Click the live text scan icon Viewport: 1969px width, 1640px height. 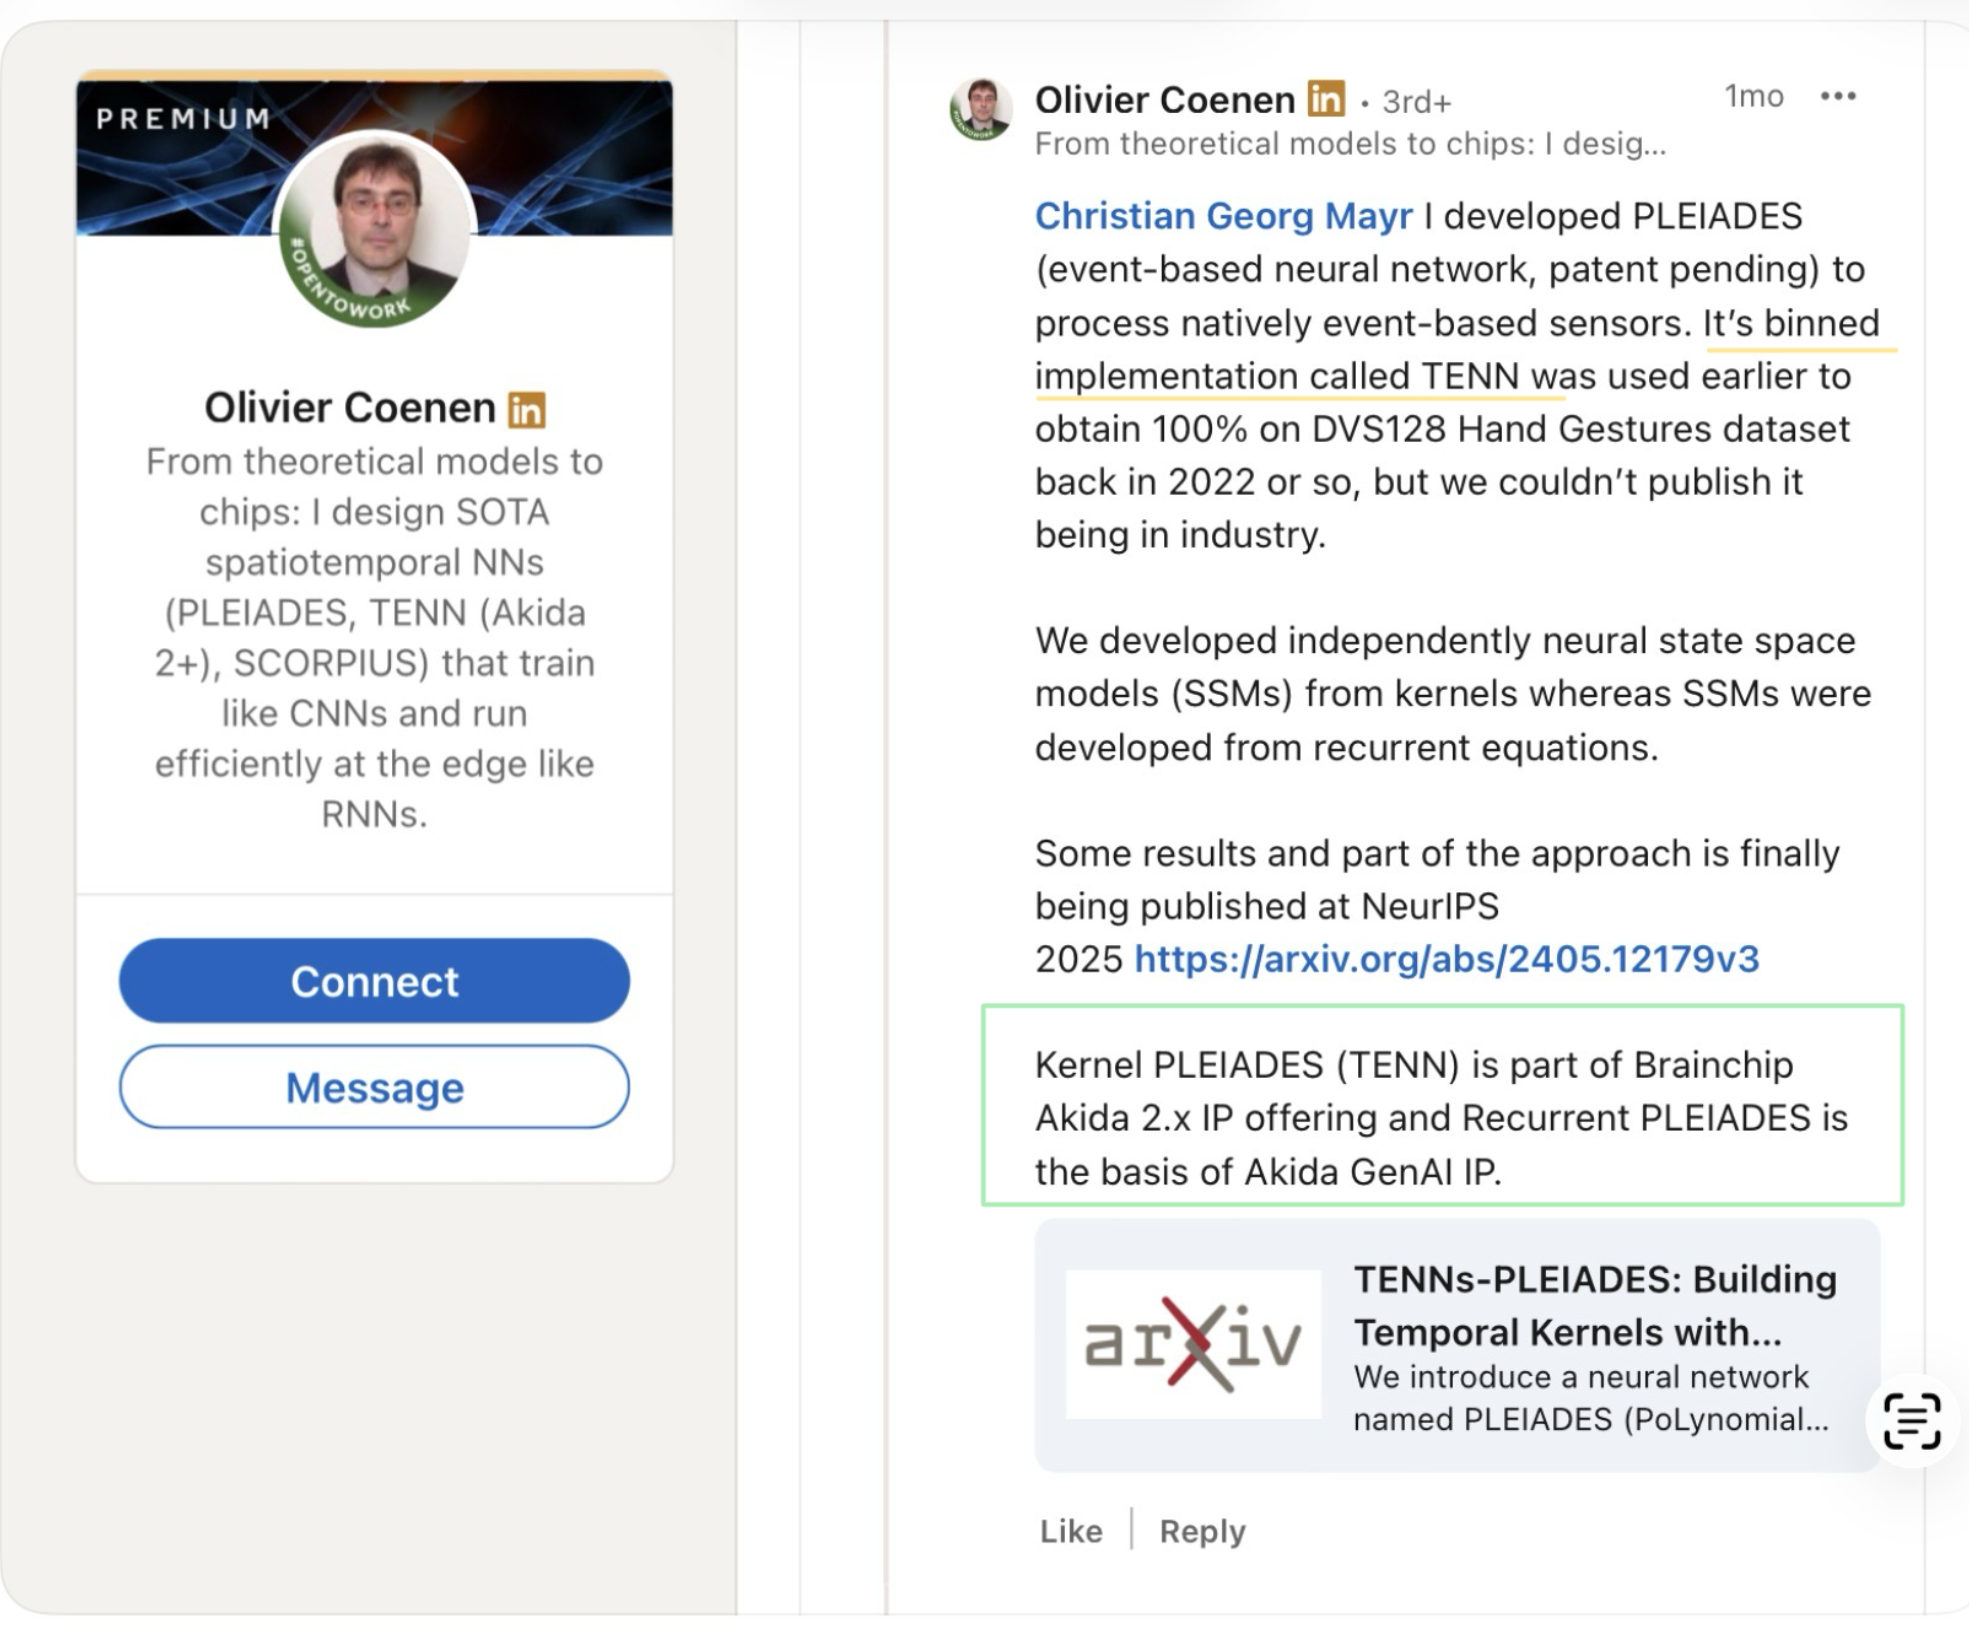tap(1911, 1420)
